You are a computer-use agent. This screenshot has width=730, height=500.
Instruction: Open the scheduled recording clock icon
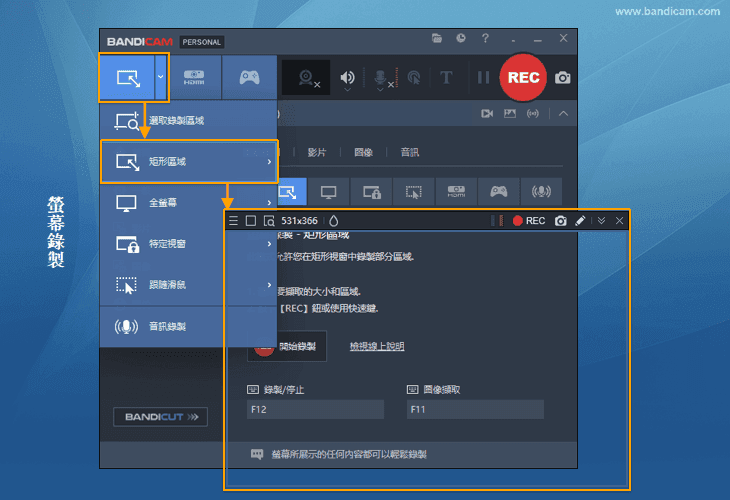point(461,38)
